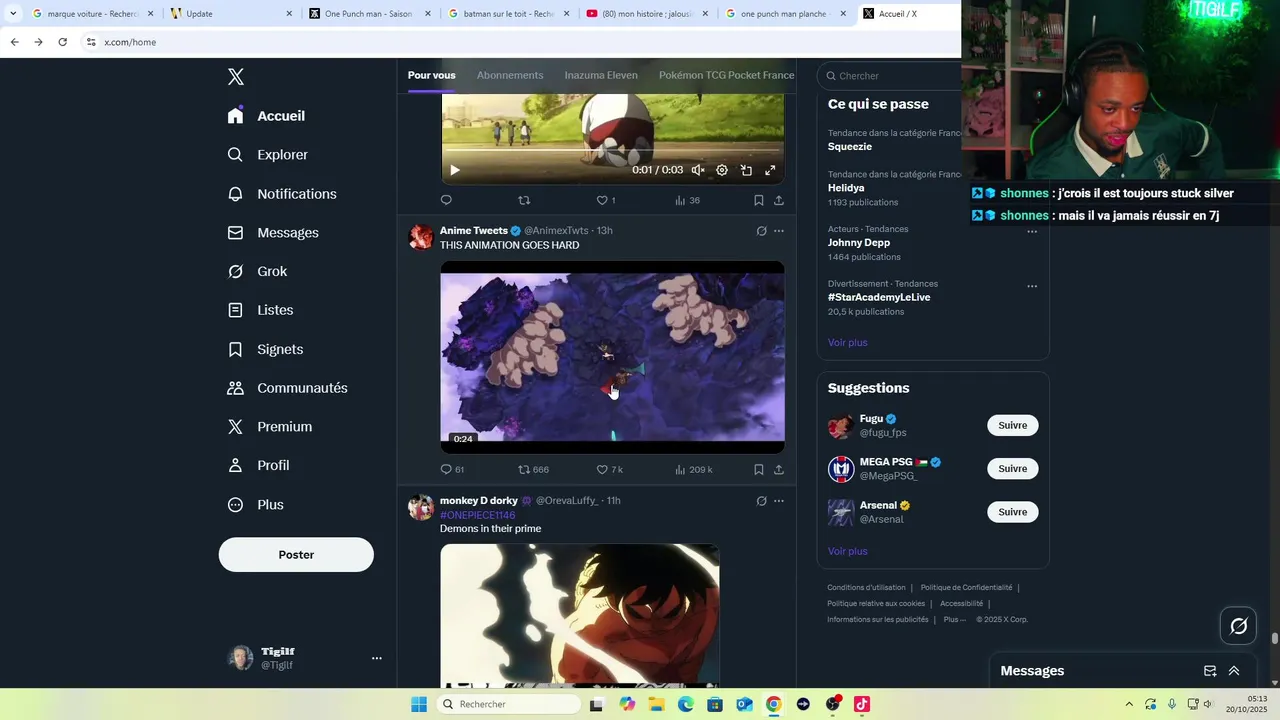The image size is (1280, 720).
Task: Open the Squeezie trend
Action: [x=850, y=147]
